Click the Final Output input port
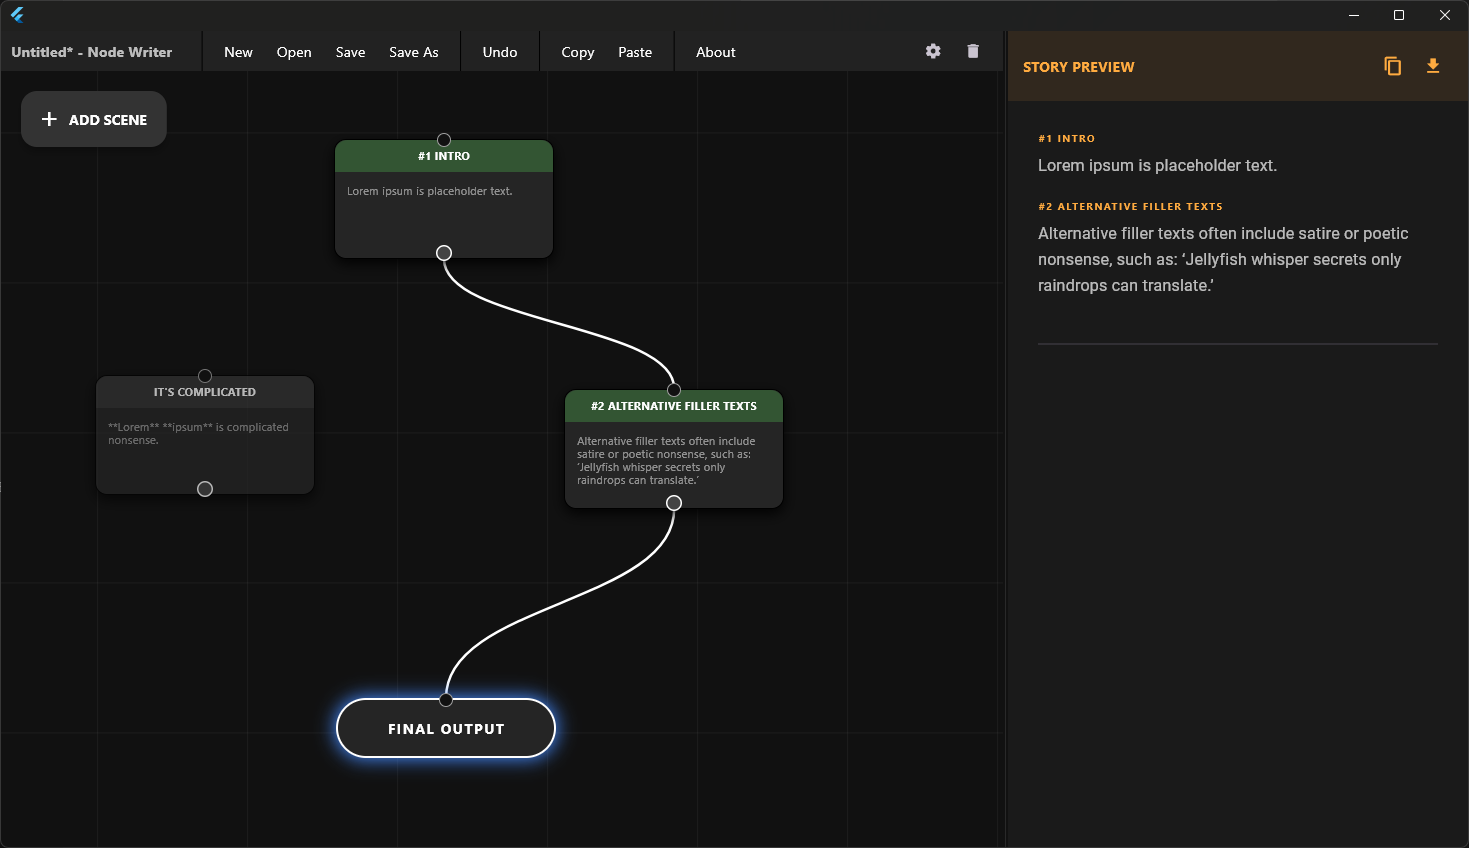Image resolution: width=1469 pixels, height=848 pixels. (446, 699)
